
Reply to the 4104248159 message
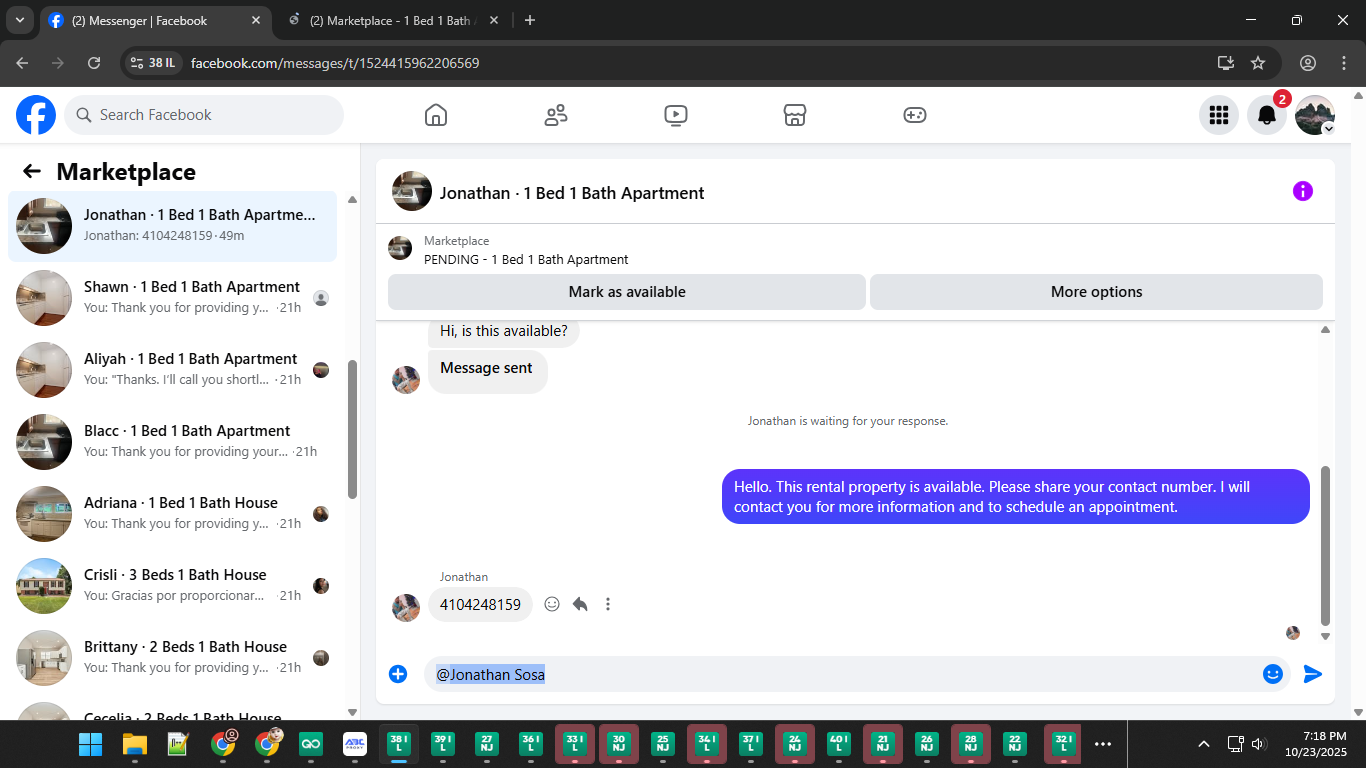[x=580, y=604]
